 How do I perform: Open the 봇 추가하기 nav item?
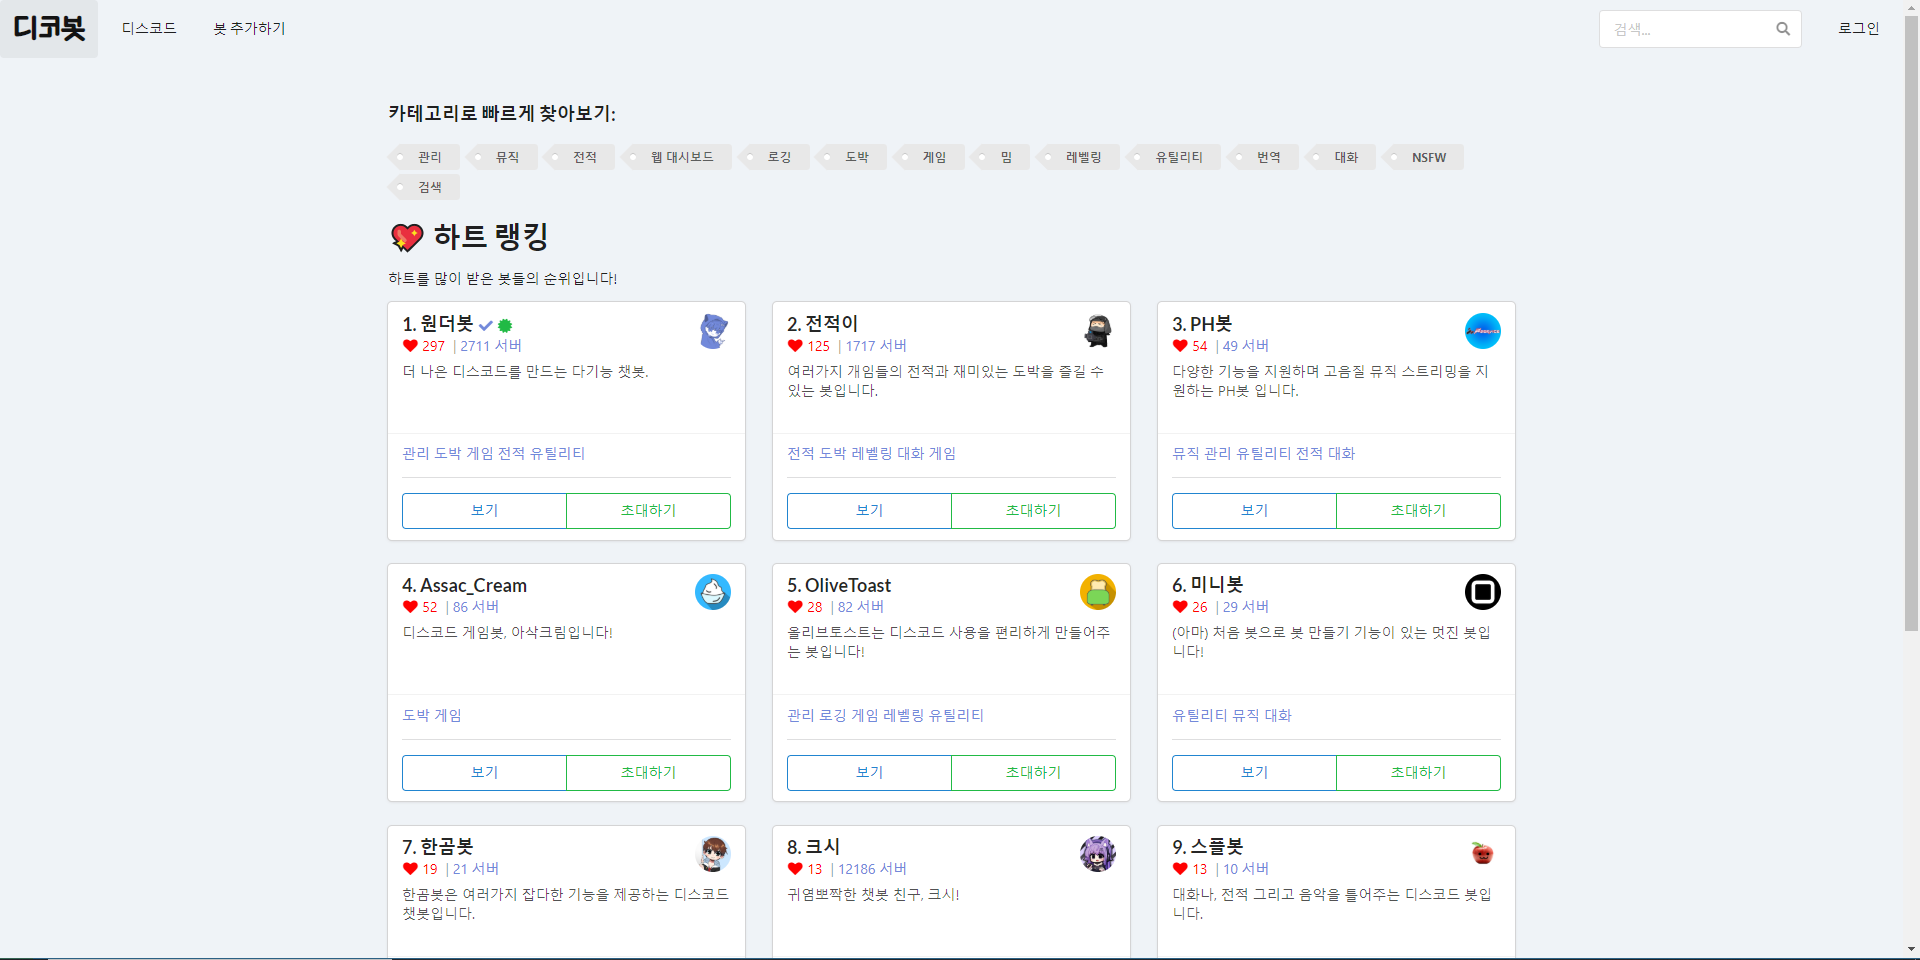[249, 28]
